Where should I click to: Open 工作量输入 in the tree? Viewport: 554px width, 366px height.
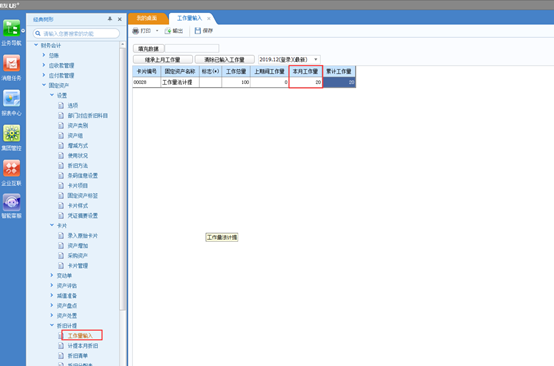tap(80, 335)
